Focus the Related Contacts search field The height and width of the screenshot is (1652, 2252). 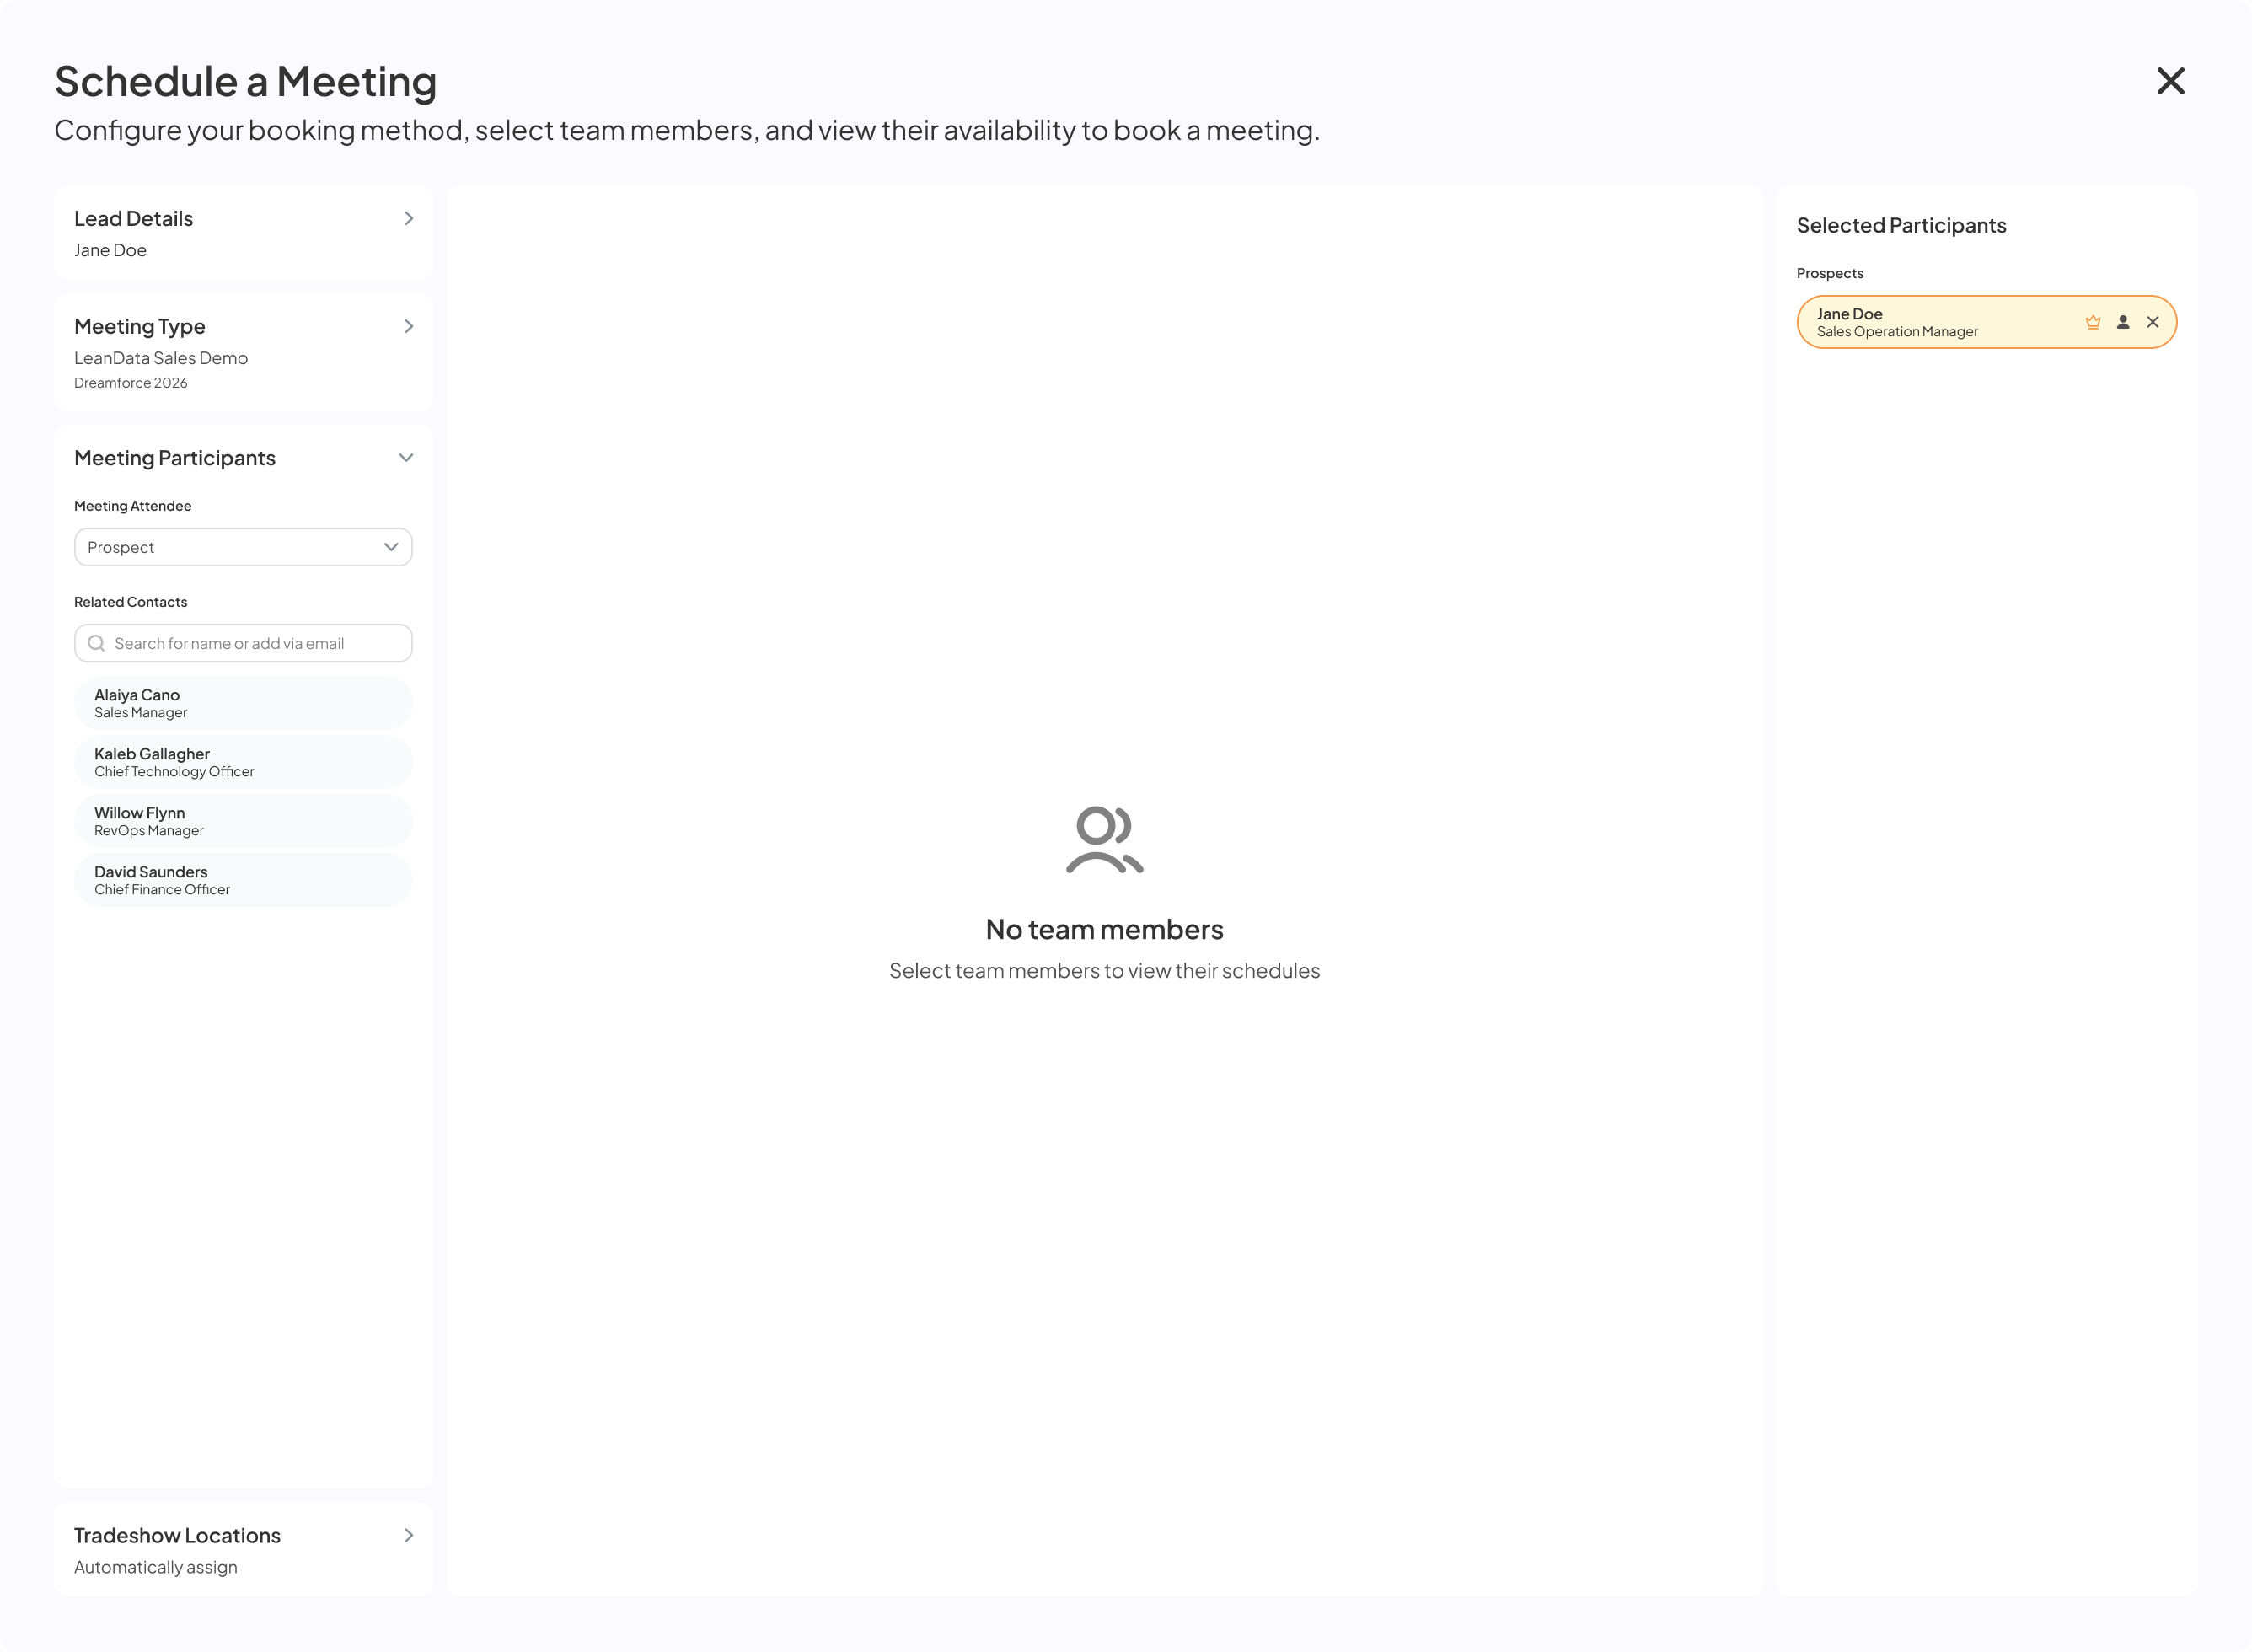243,643
